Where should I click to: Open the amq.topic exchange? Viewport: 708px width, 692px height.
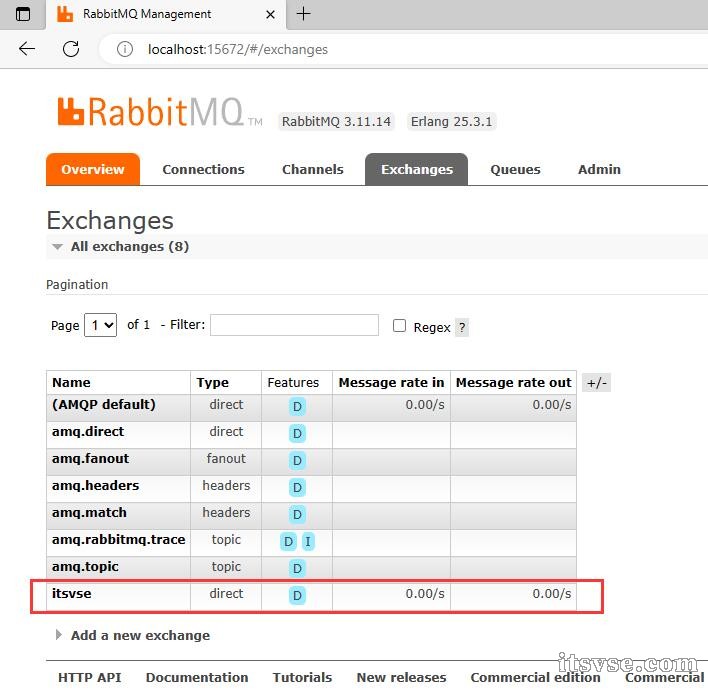85,567
